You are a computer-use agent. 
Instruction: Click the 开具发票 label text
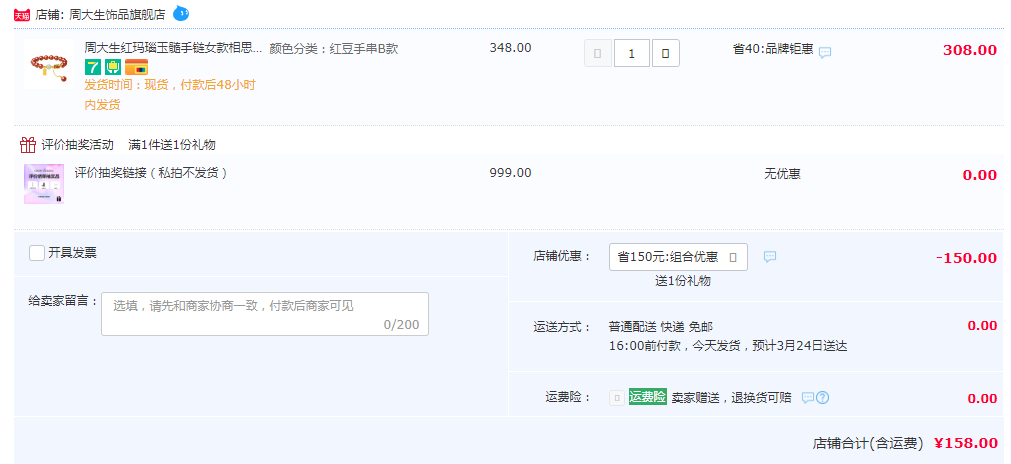[72, 253]
